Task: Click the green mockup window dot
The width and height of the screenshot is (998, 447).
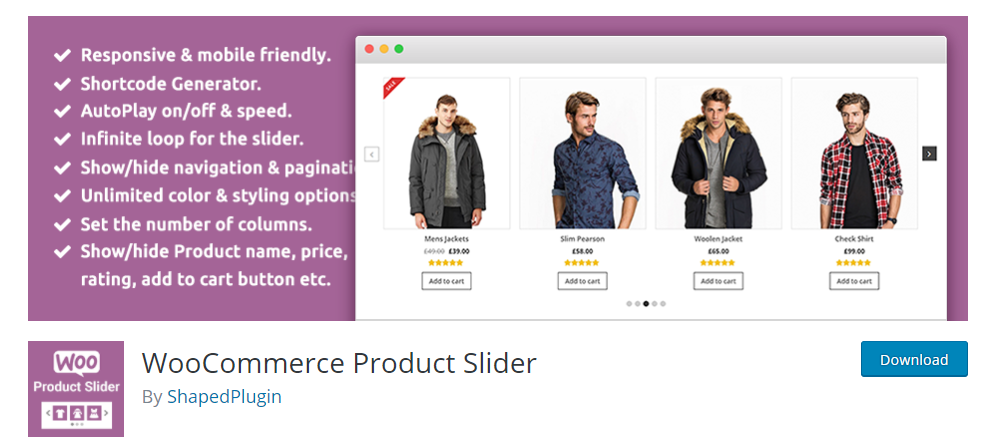Action: 399,49
